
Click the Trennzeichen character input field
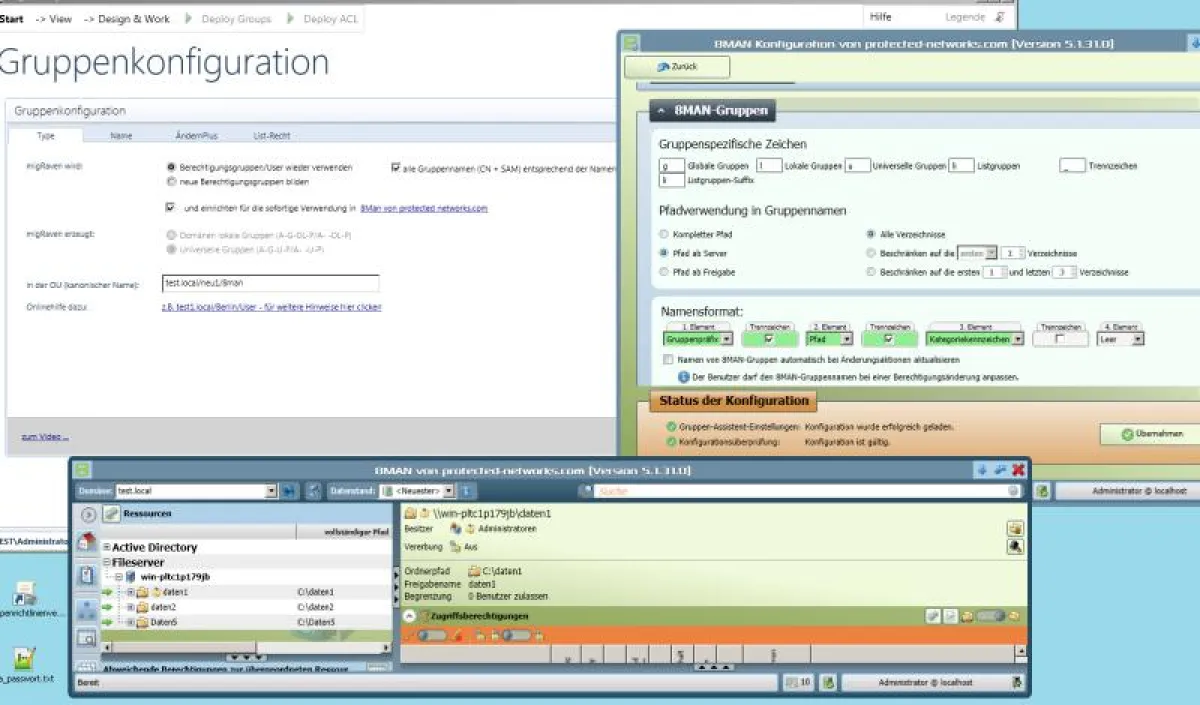pyautogui.click(x=1072, y=166)
